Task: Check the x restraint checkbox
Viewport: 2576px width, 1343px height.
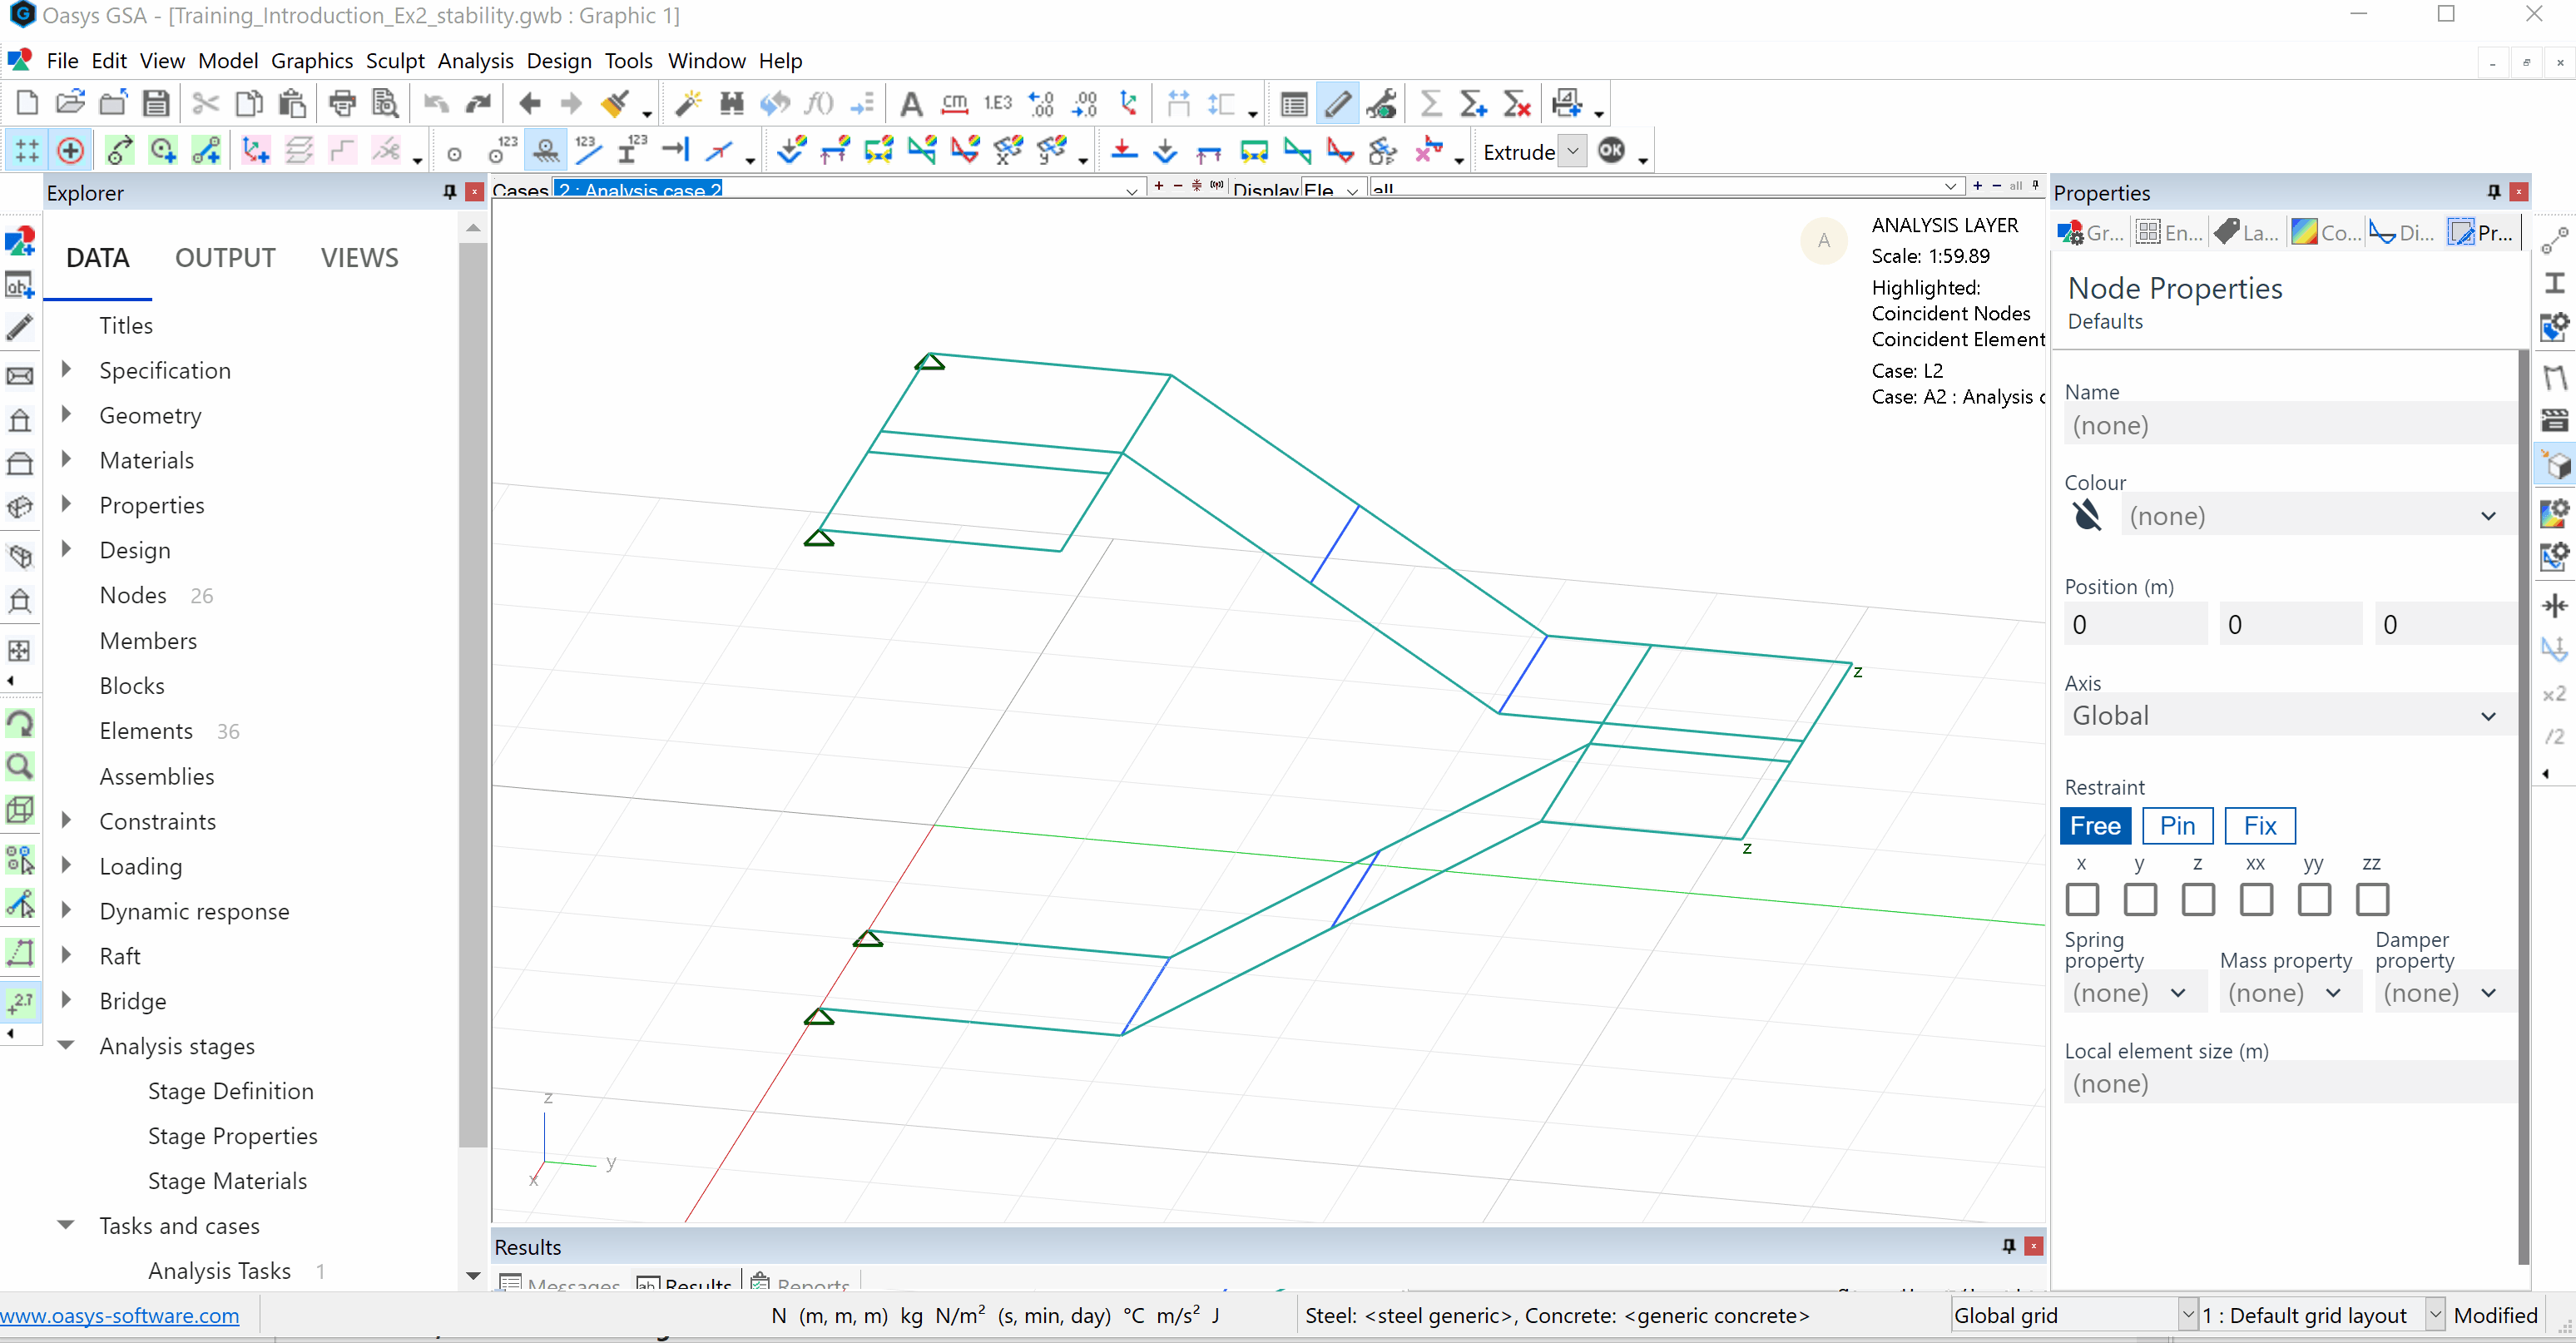Action: (x=2082, y=899)
